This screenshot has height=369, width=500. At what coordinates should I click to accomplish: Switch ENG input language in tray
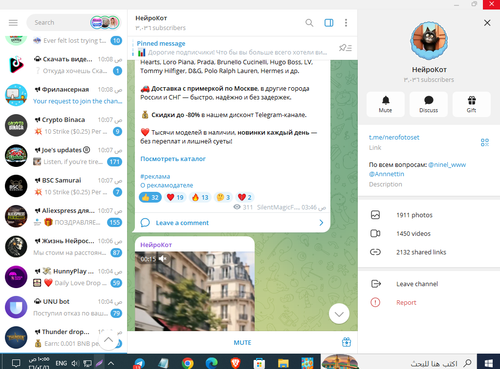61,363
